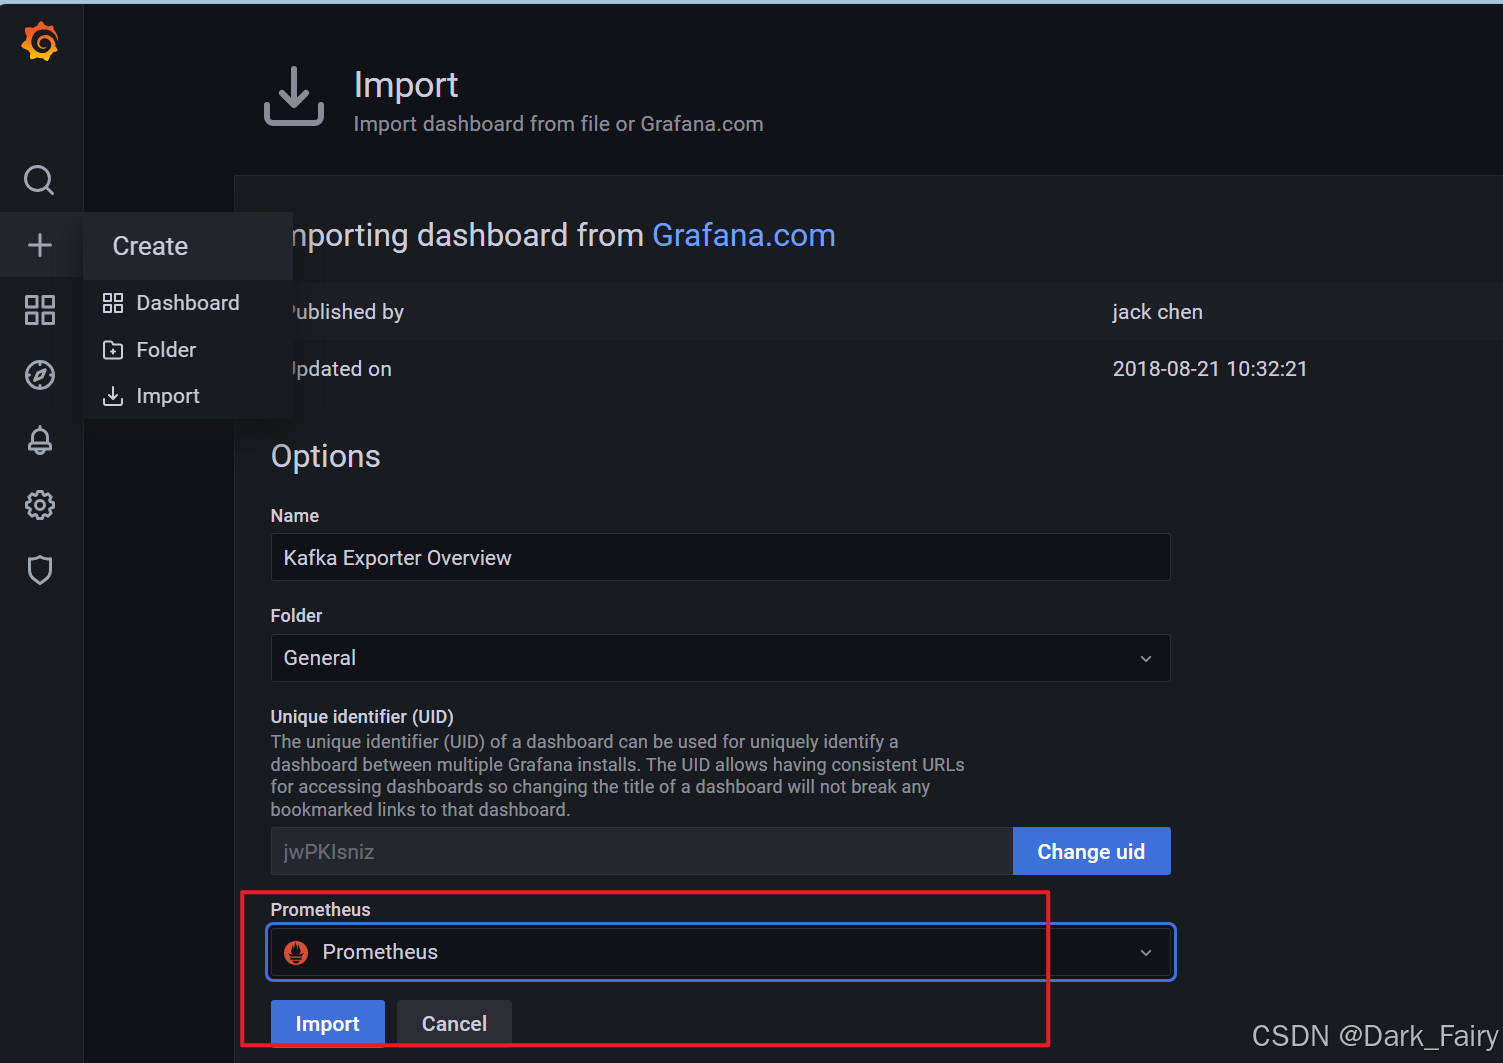Click the Grafana logo icon
The height and width of the screenshot is (1063, 1503).
point(40,42)
